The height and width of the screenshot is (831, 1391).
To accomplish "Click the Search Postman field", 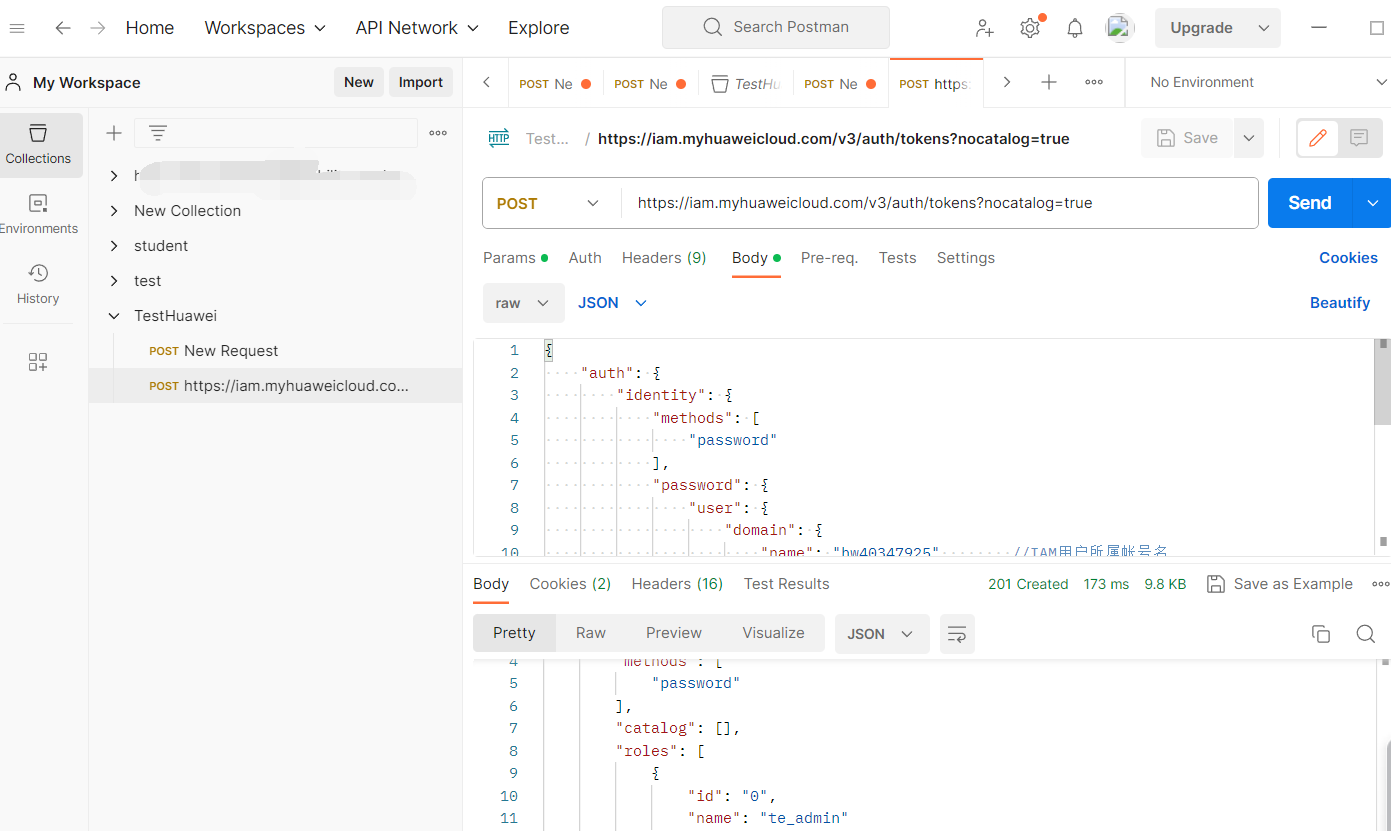I will 776,28.
